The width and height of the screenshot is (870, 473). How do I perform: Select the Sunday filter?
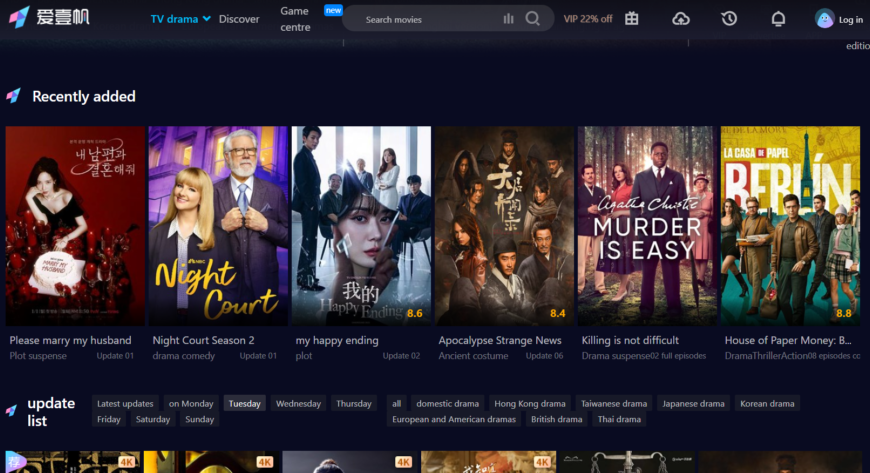coord(199,419)
